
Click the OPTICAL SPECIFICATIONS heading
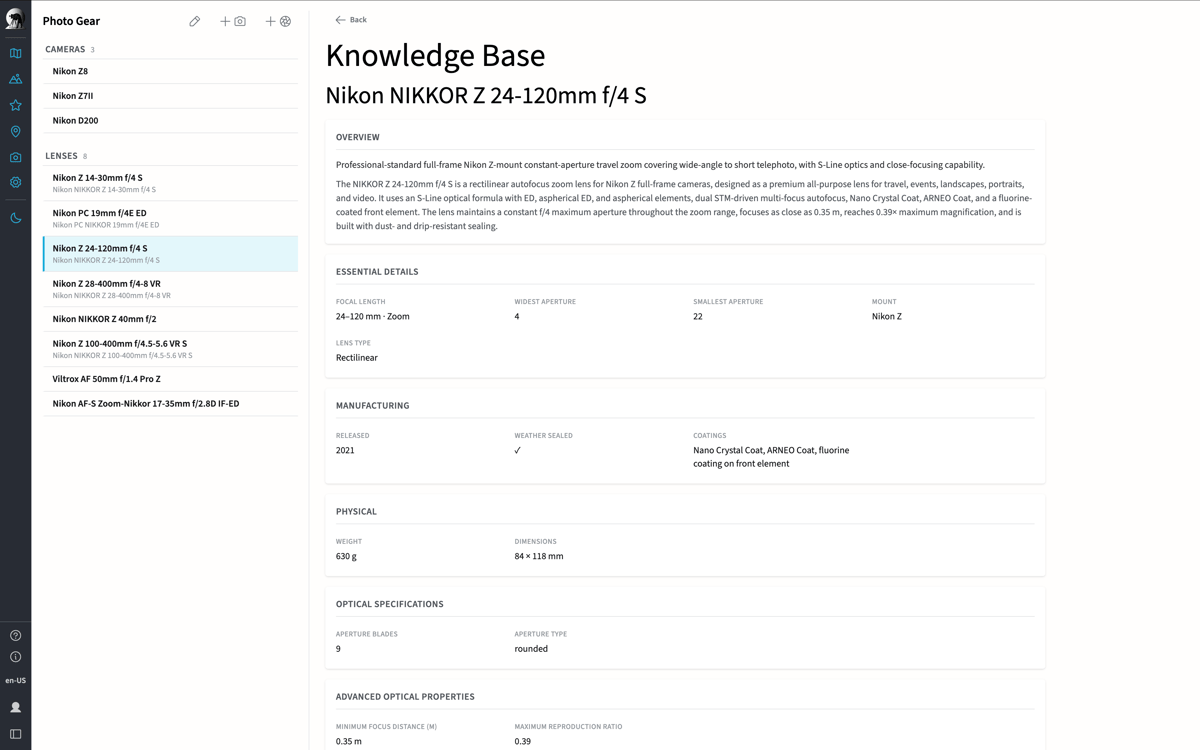390,604
